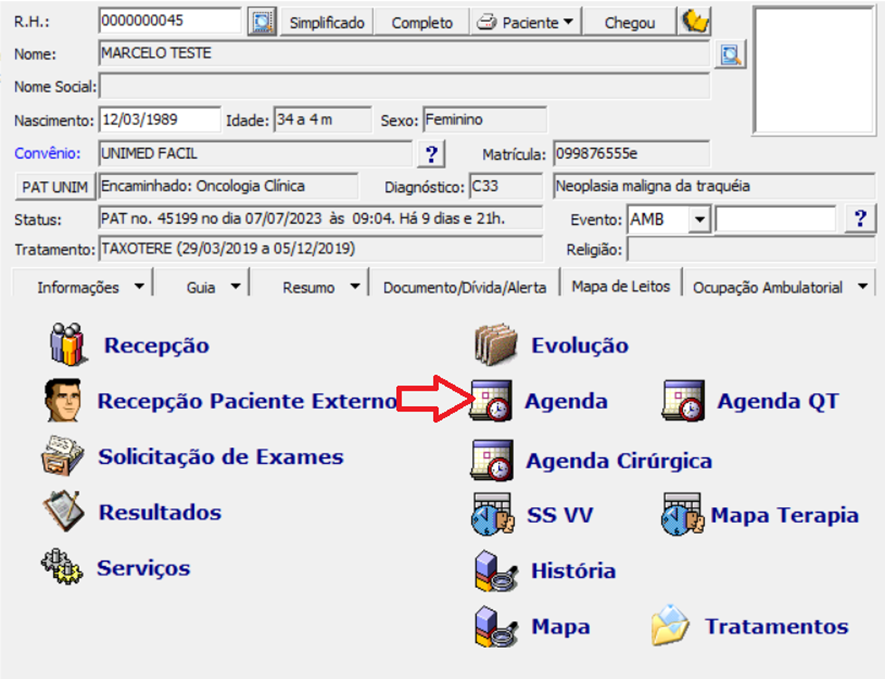Click the Serviços link text

click(143, 568)
